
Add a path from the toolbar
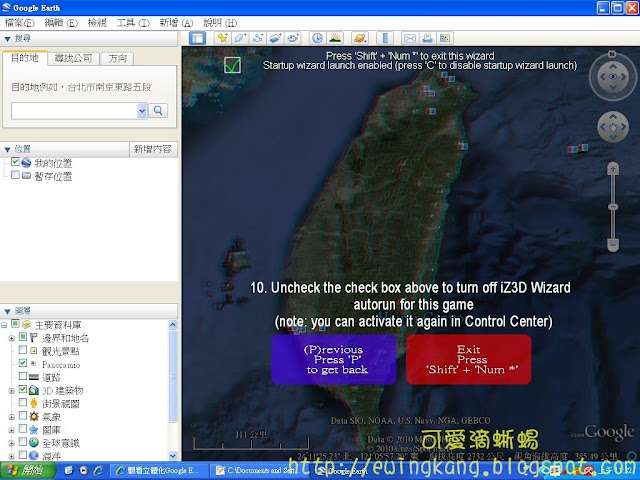coord(257,38)
